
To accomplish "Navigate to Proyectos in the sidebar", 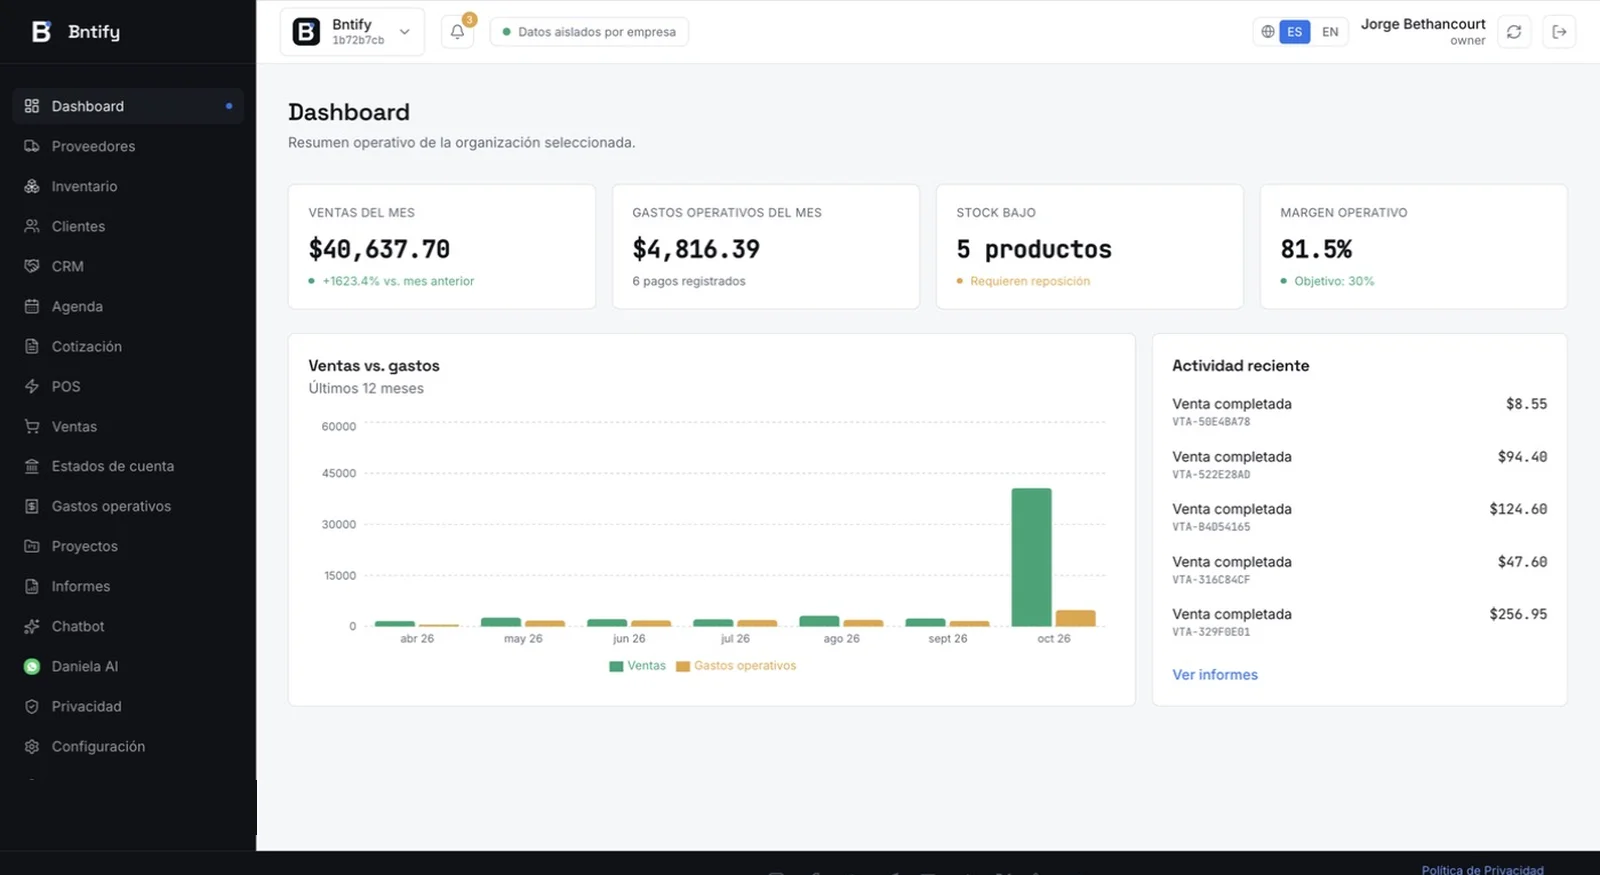I will (x=128, y=546).
